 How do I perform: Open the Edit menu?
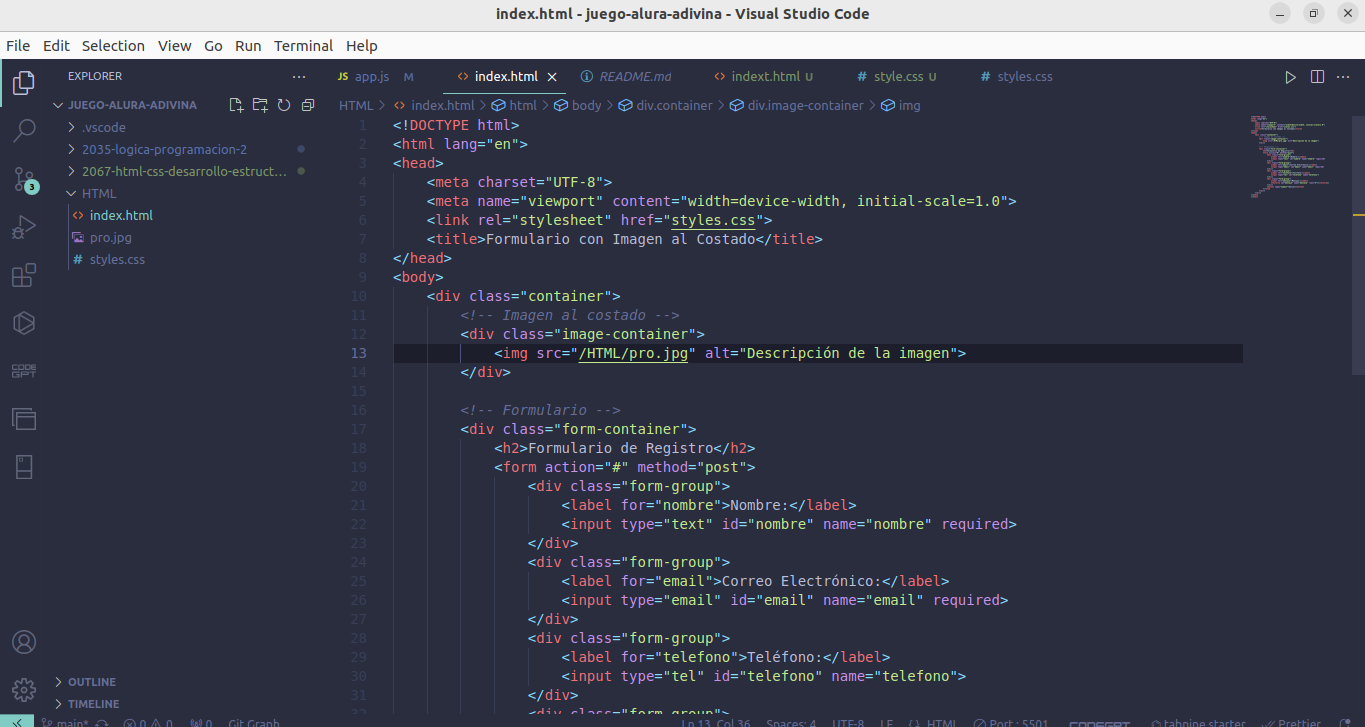[56, 46]
